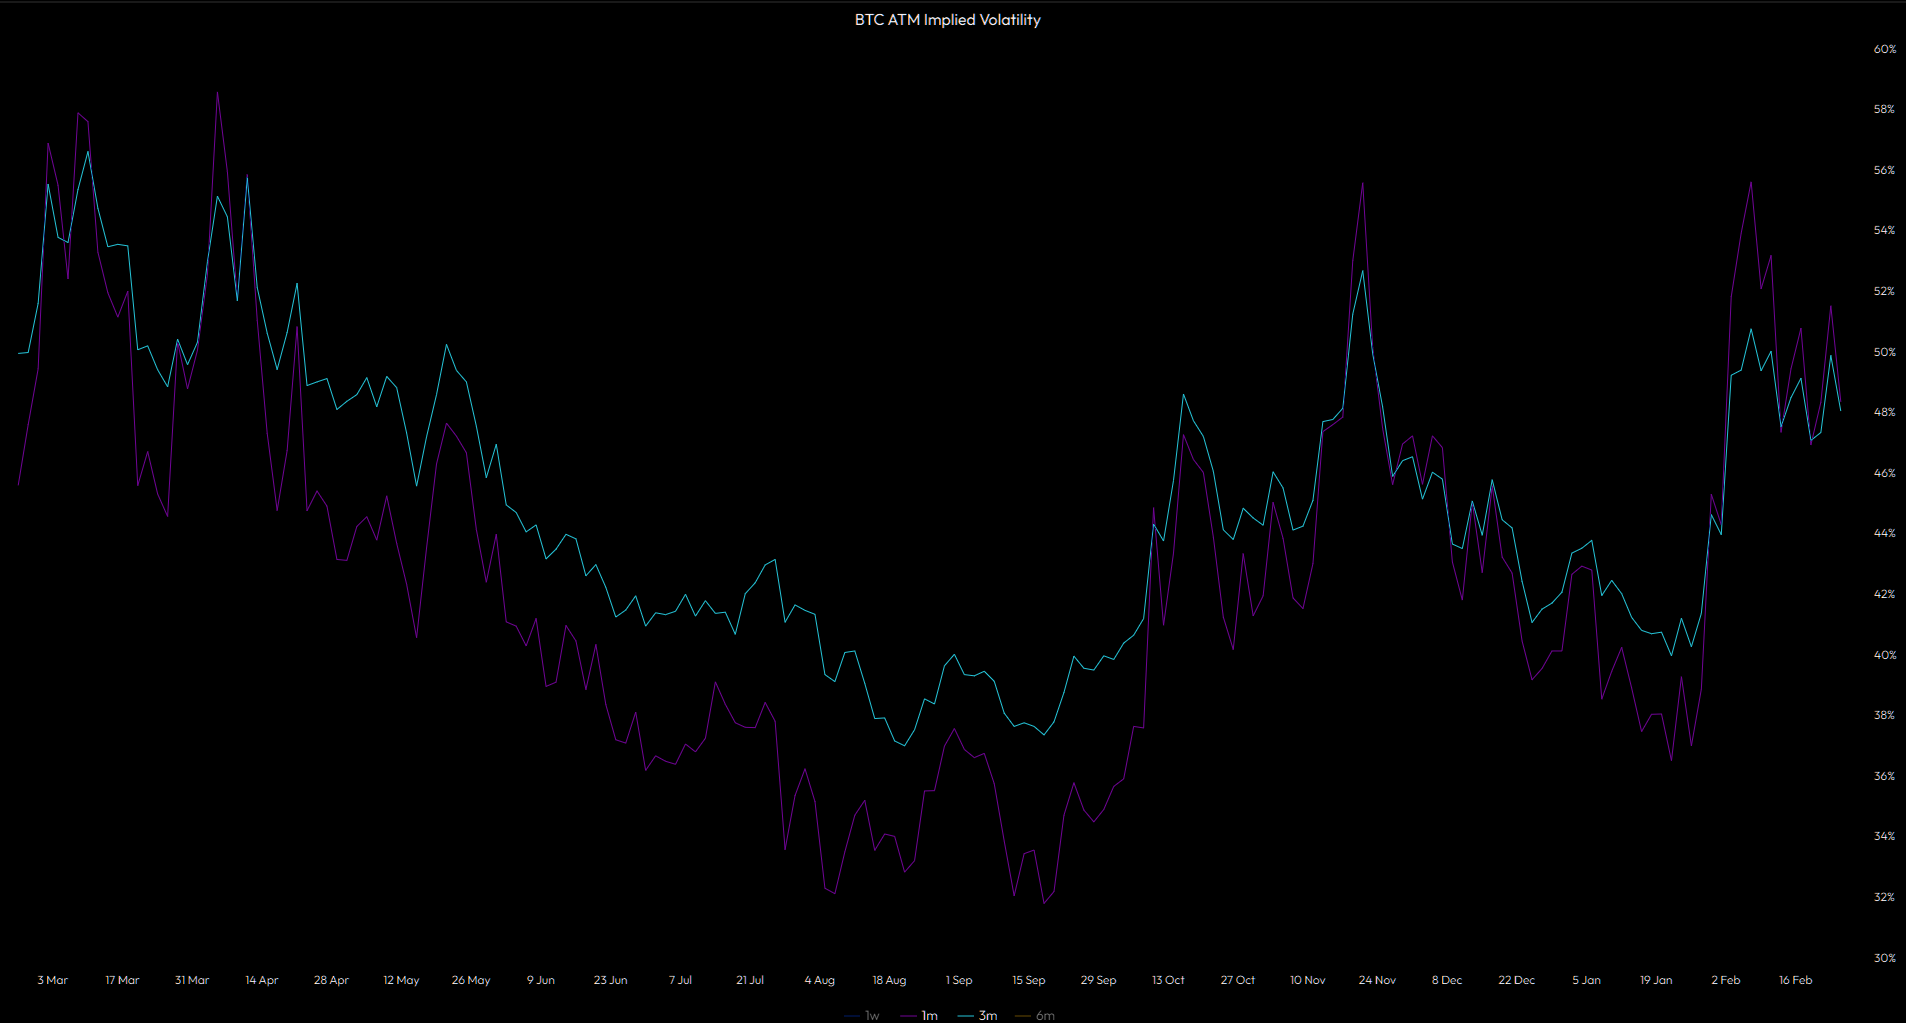The image size is (1906, 1023).
Task: Click the 26 May x-axis label
Action: 471,980
